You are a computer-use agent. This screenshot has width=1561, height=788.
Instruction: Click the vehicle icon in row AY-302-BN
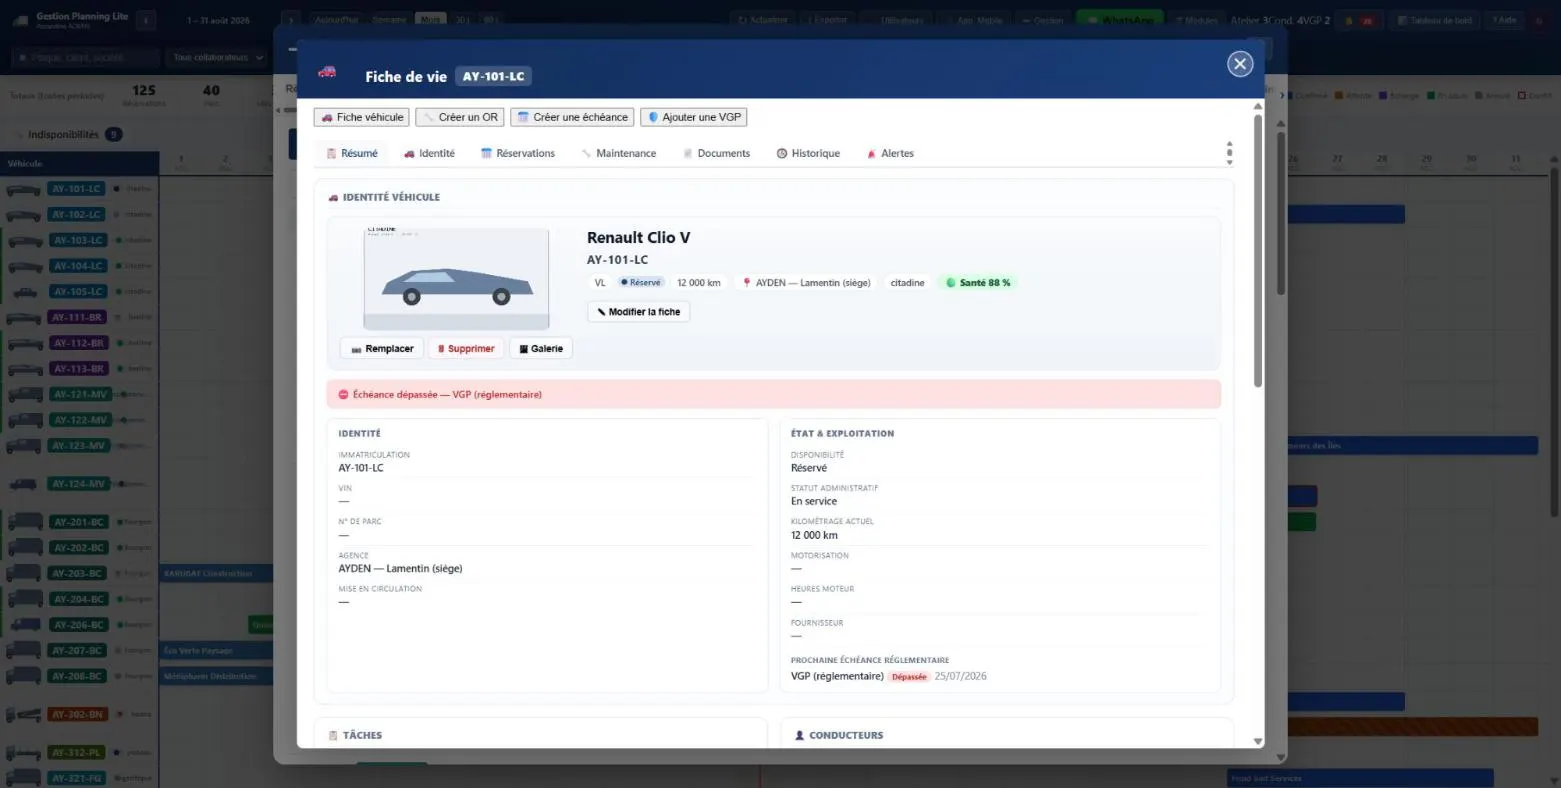click(x=25, y=715)
